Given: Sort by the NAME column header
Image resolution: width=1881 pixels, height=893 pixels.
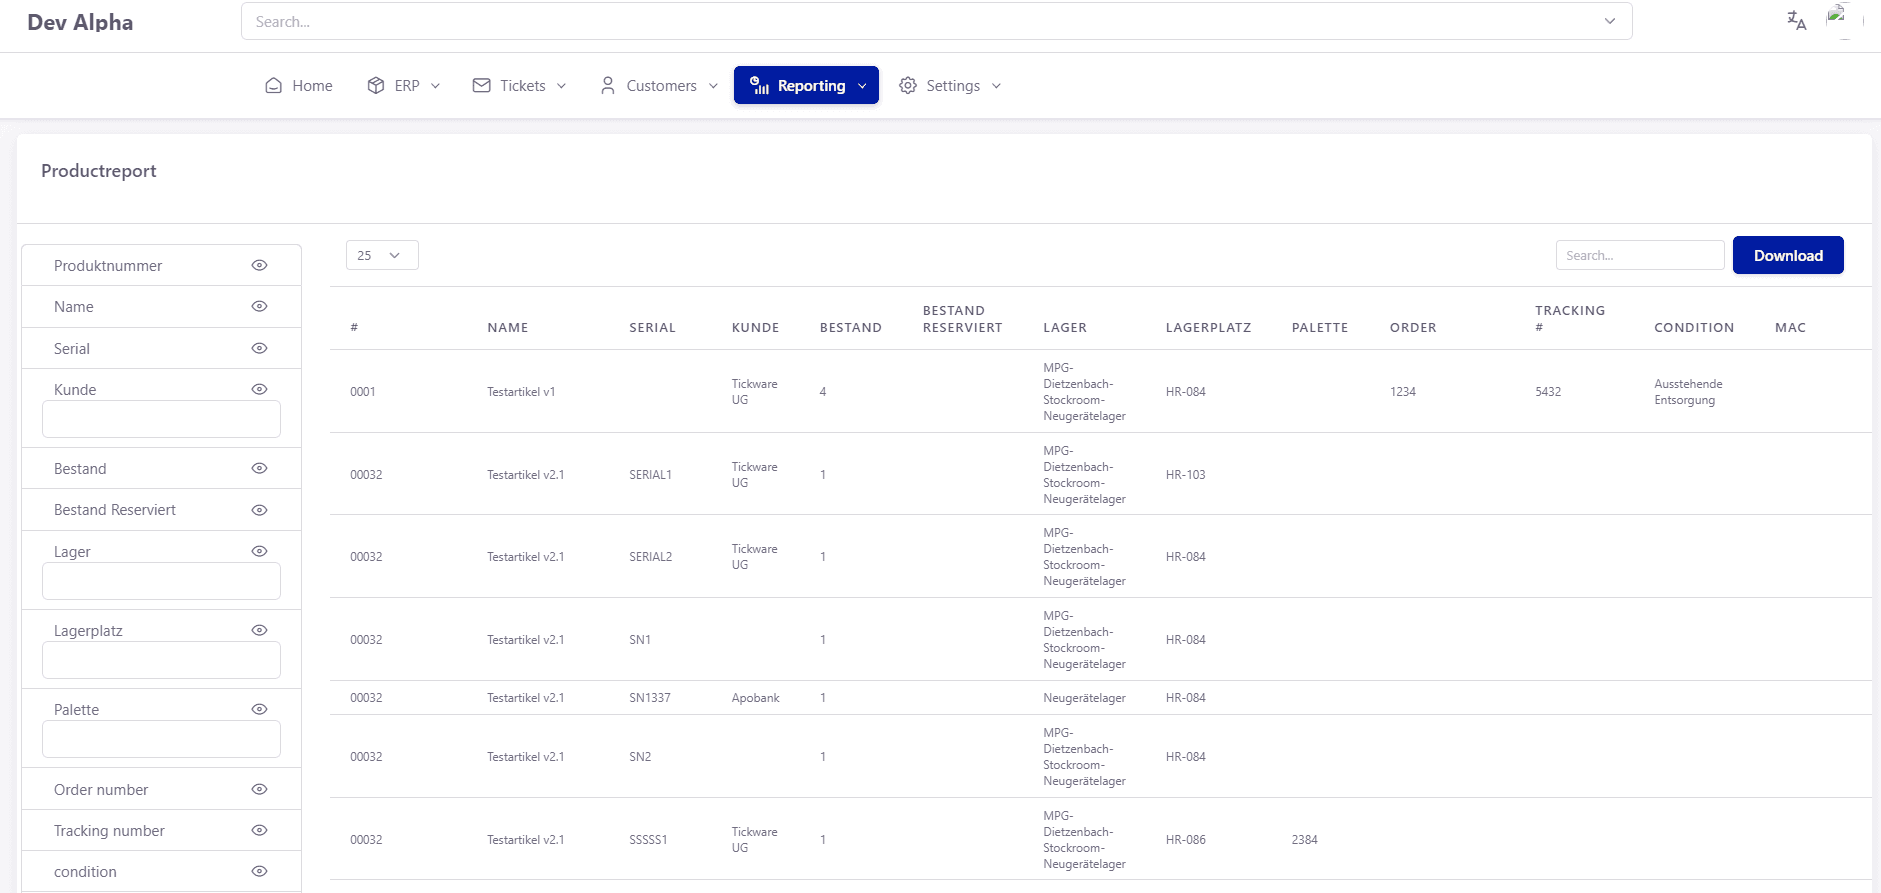Looking at the screenshot, I should tap(508, 327).
